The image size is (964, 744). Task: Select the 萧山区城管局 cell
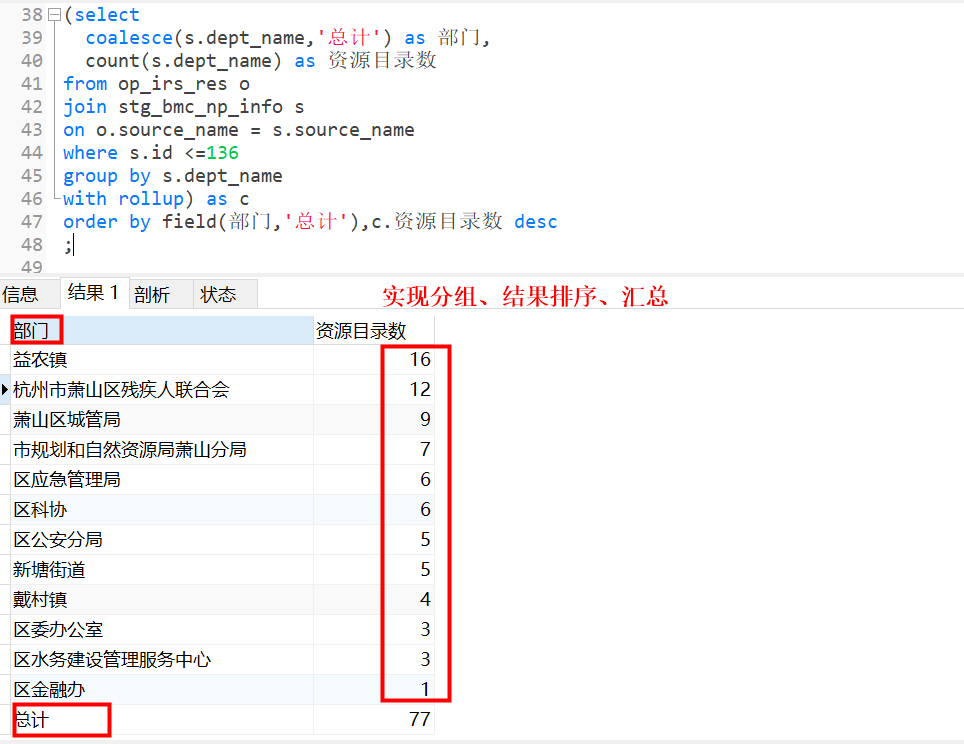pos(162,420)
